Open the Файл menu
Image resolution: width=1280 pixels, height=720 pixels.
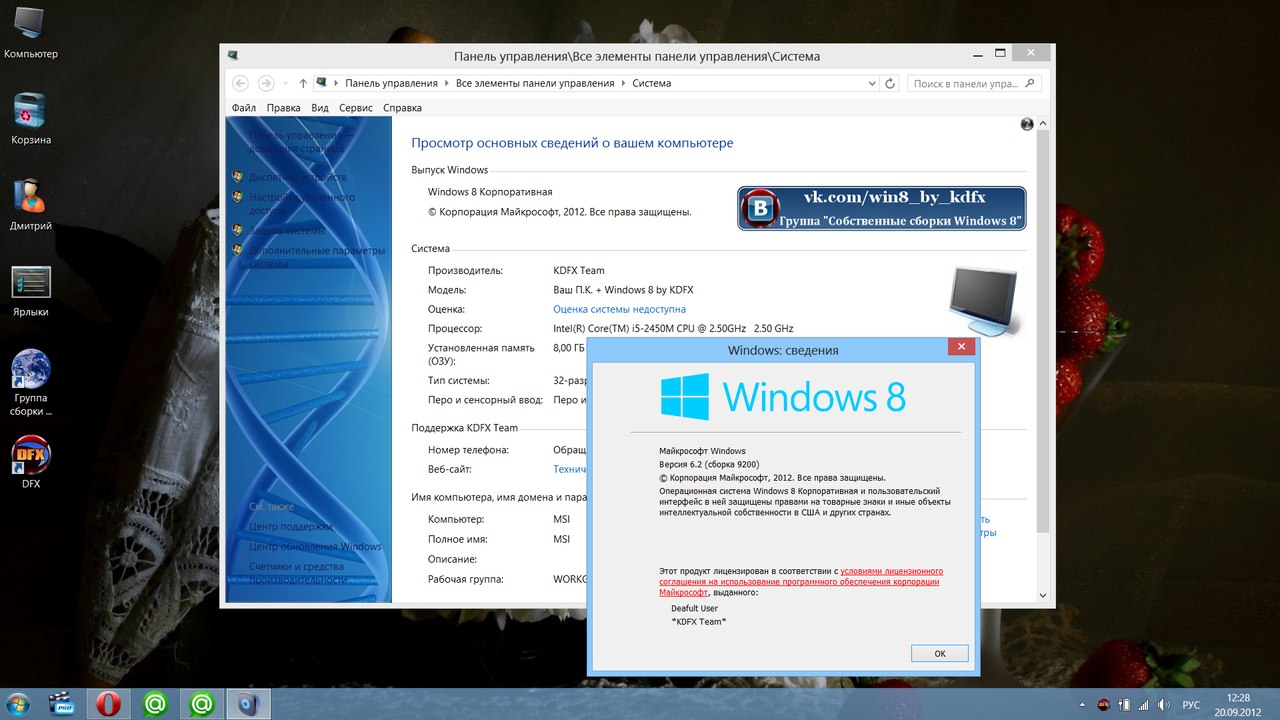click(x=243, y=108)
